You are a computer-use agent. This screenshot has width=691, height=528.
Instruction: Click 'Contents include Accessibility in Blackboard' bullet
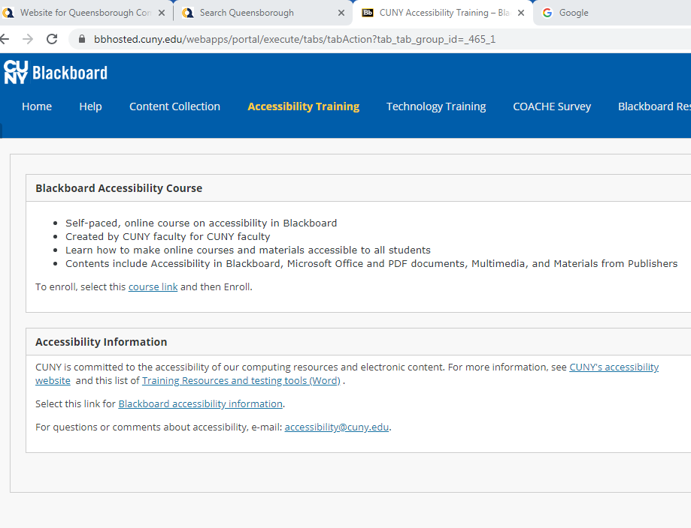tap(371, 264)
